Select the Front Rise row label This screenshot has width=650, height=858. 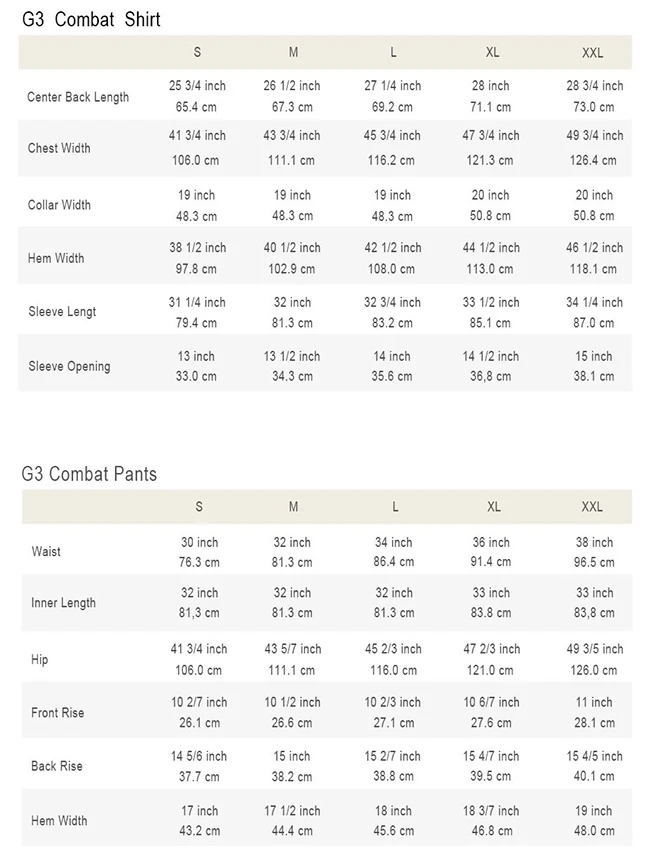(57, 713)
